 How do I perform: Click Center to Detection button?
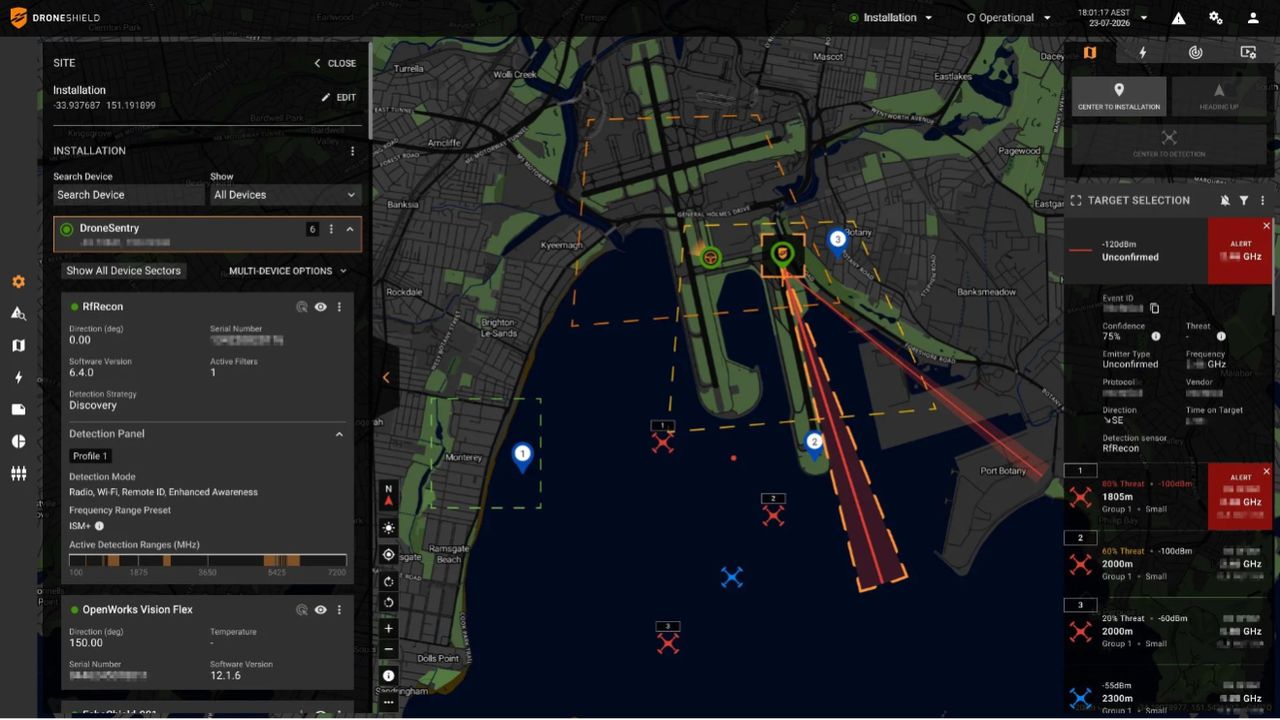(1169, 144)
